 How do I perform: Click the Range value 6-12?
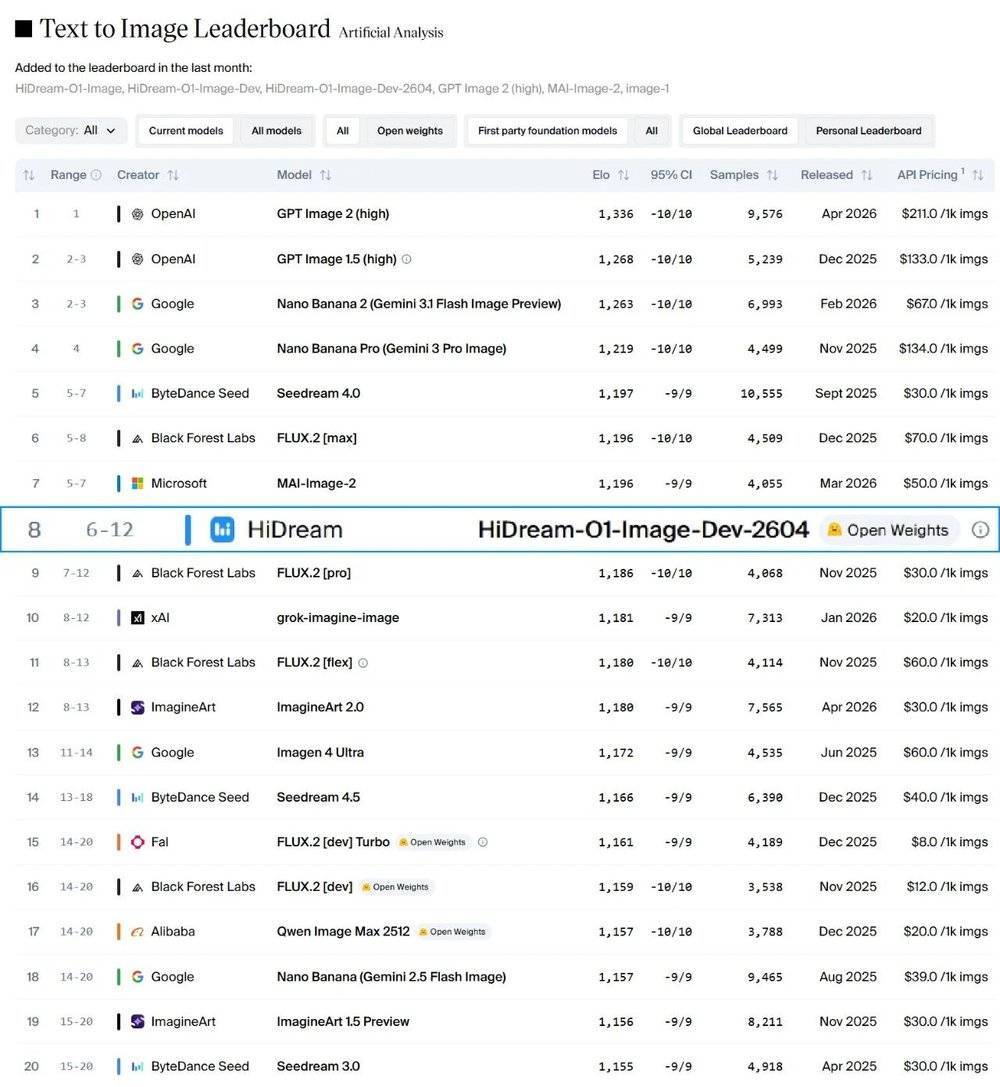coord(109,530)
